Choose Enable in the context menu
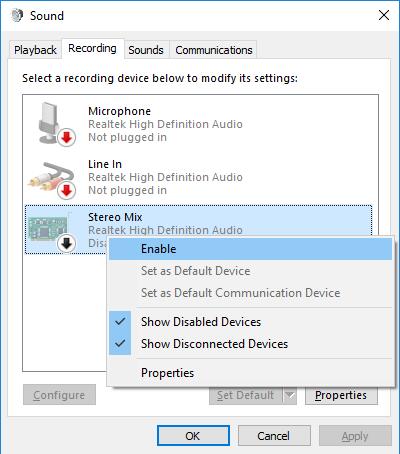The height and width of the screenshot is (454, 400). point(250,249)
